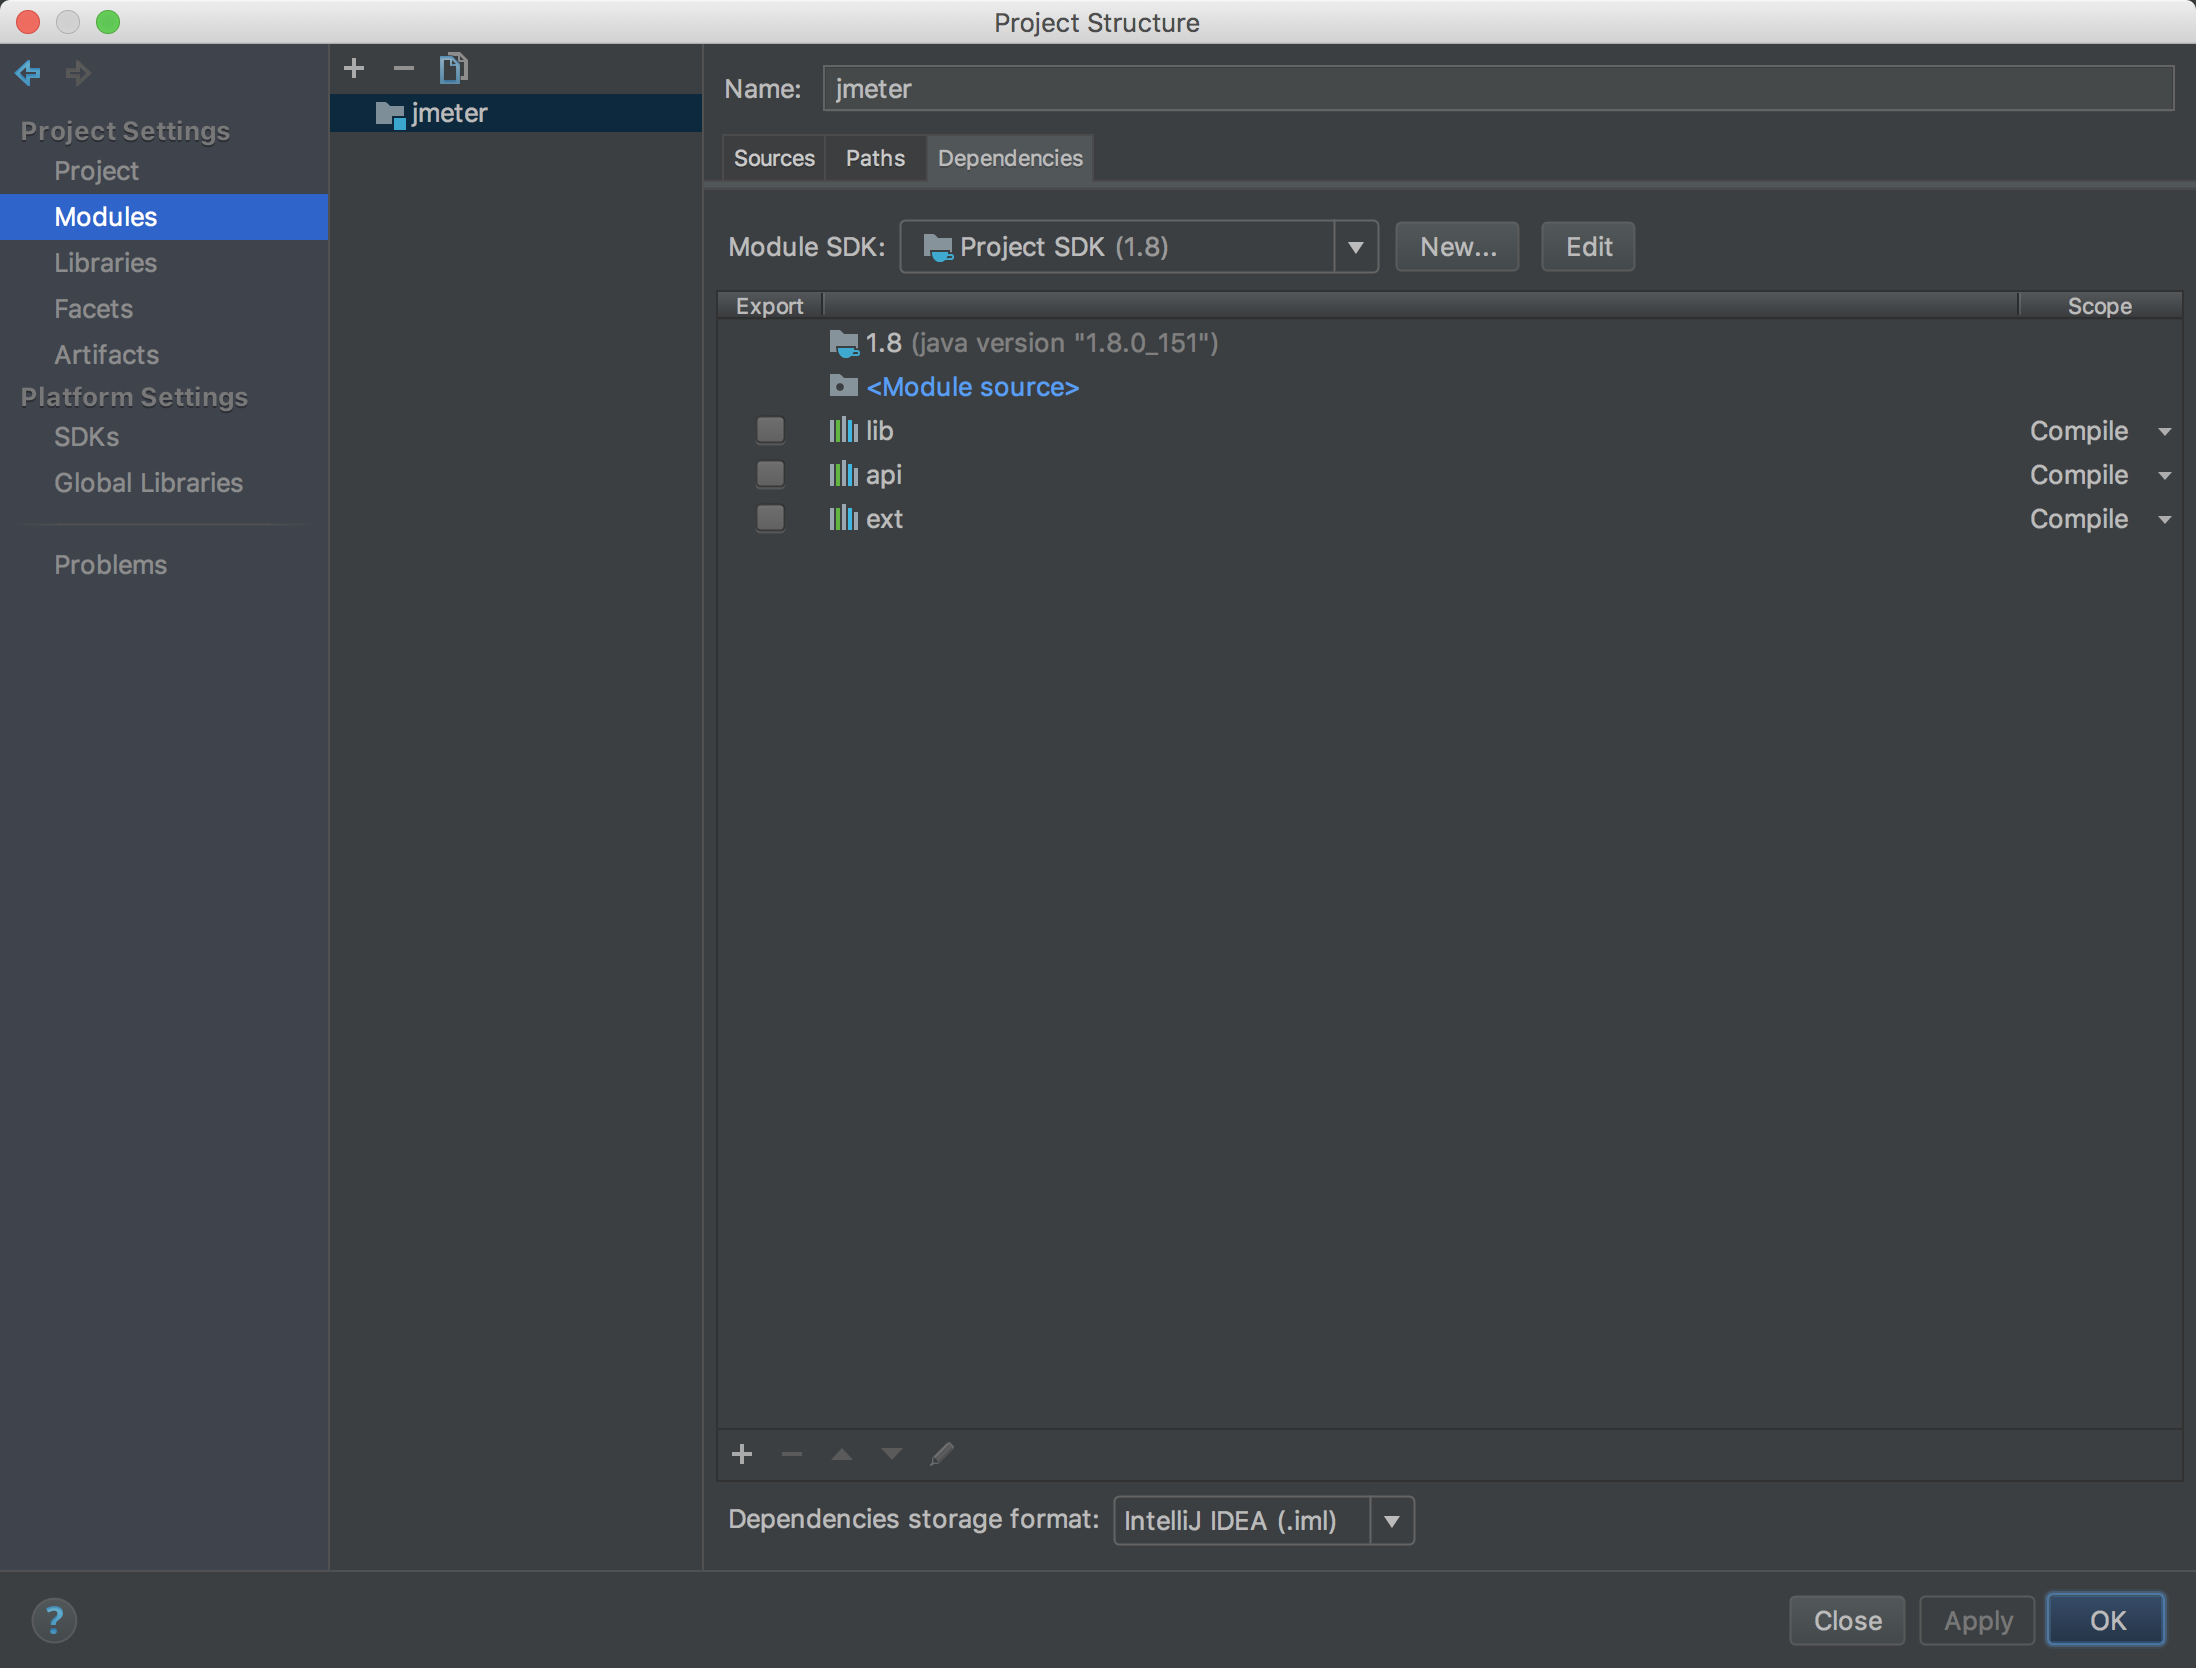Screen dimensions: 2196x1668
Task: Copy the selected module icon
Action: (454, 68)
